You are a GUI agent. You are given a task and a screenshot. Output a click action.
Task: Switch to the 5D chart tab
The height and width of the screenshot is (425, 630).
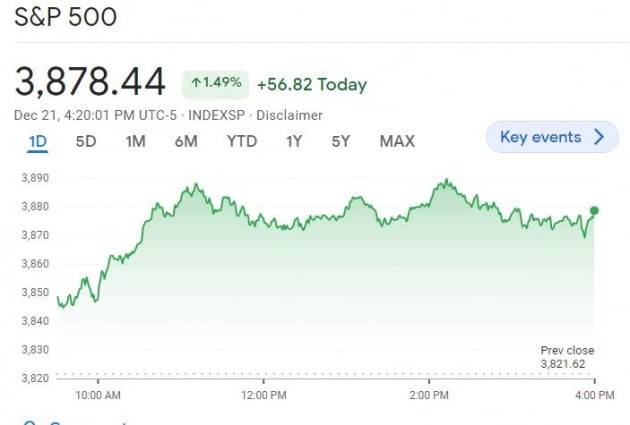pyautogui.click(x=86, y=141)
